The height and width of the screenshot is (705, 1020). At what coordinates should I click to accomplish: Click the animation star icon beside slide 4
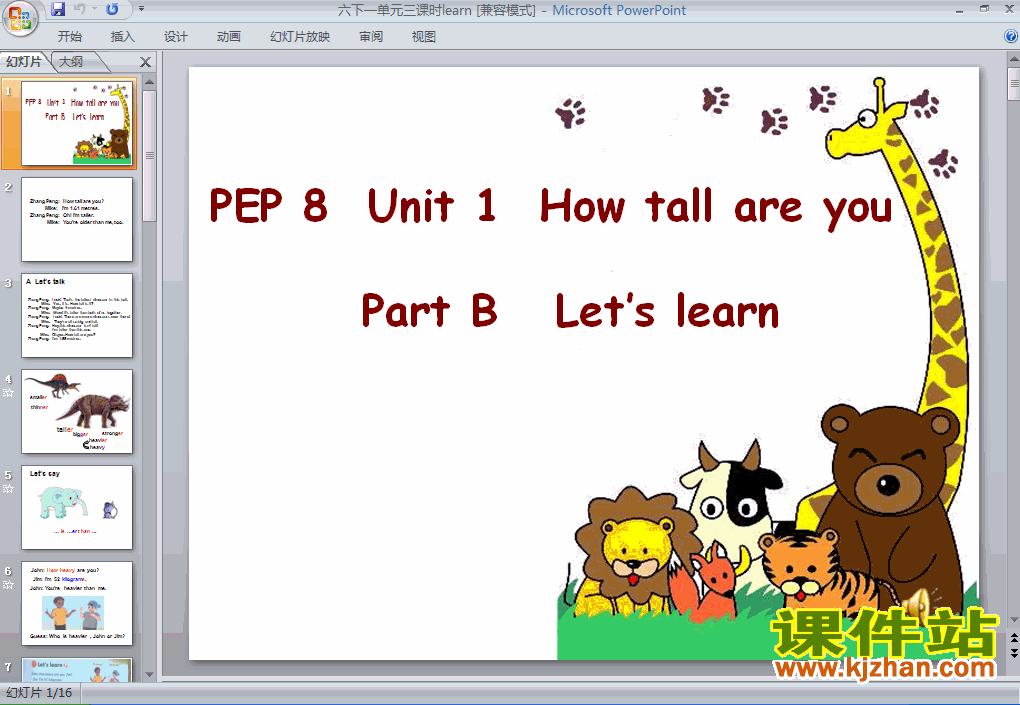(x=8, y=393)
